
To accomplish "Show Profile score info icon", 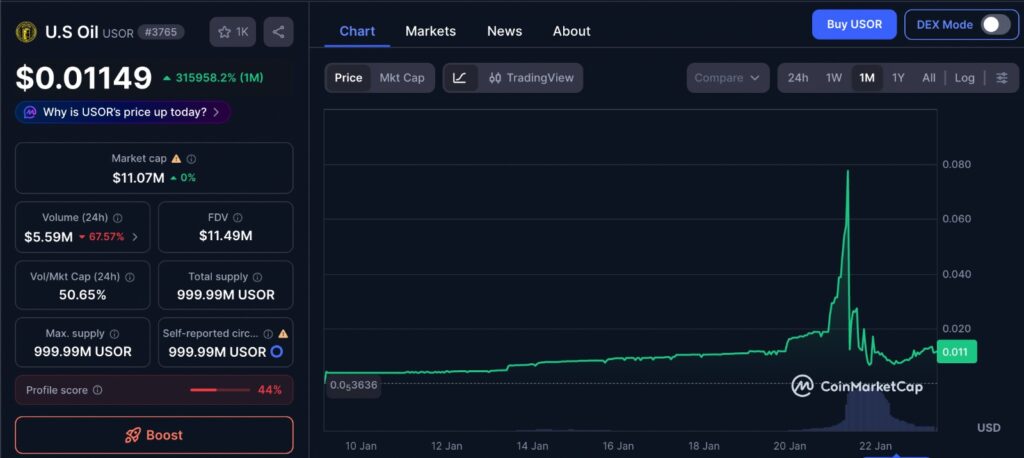I will pos(97,390).
